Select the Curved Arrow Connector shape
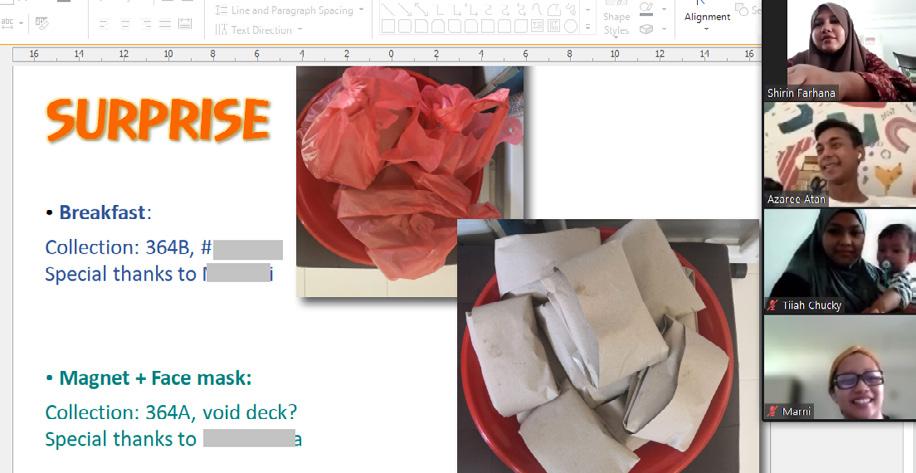Image resolution: width=916 pixels, height=473 pixels. point(504,9)
